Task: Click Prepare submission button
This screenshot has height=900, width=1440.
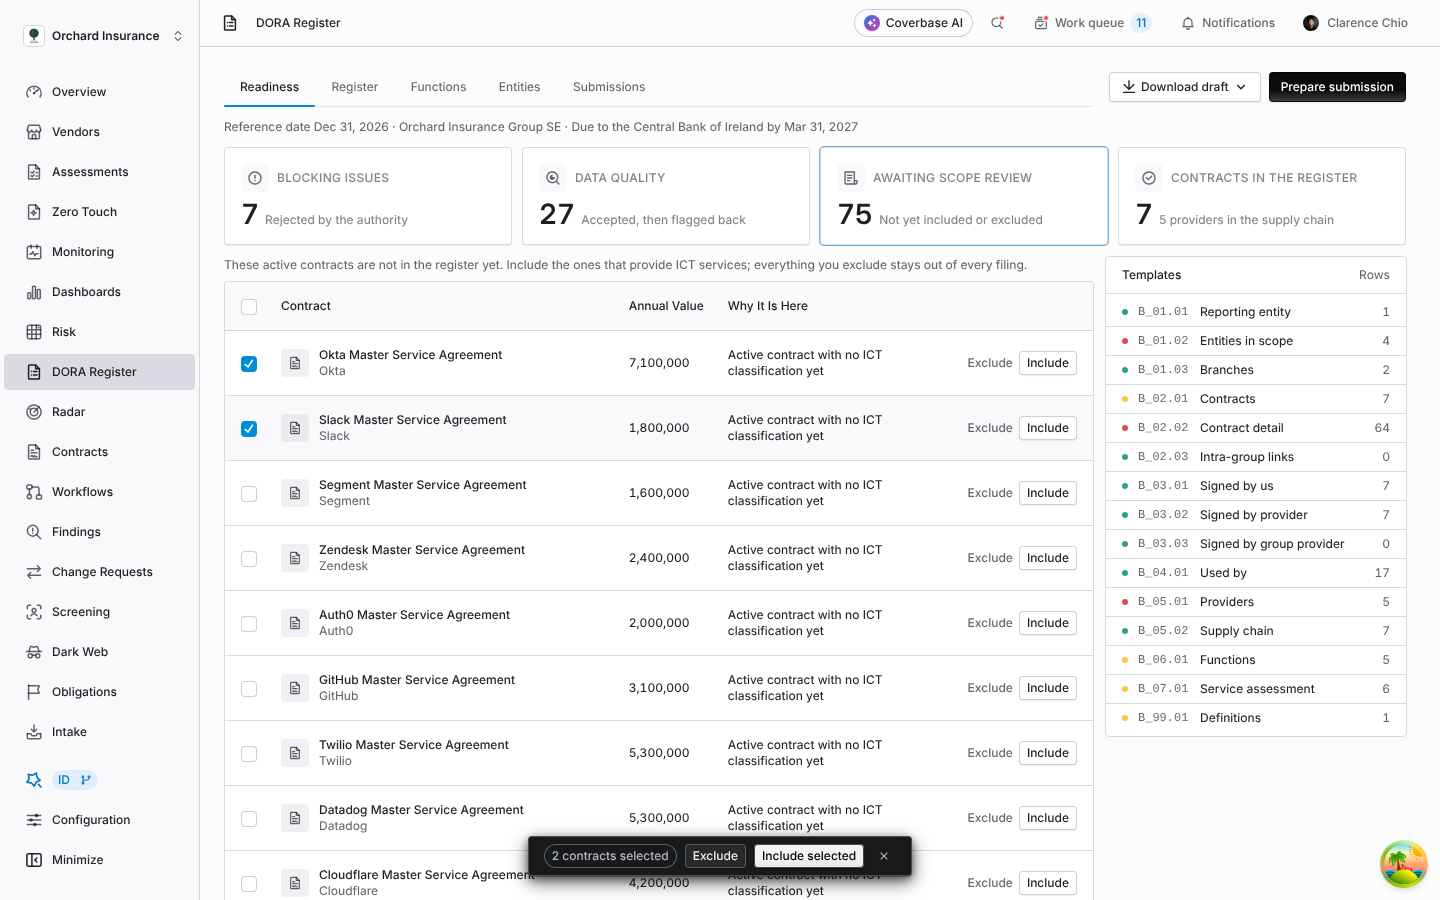Action: click(1337, 87)
